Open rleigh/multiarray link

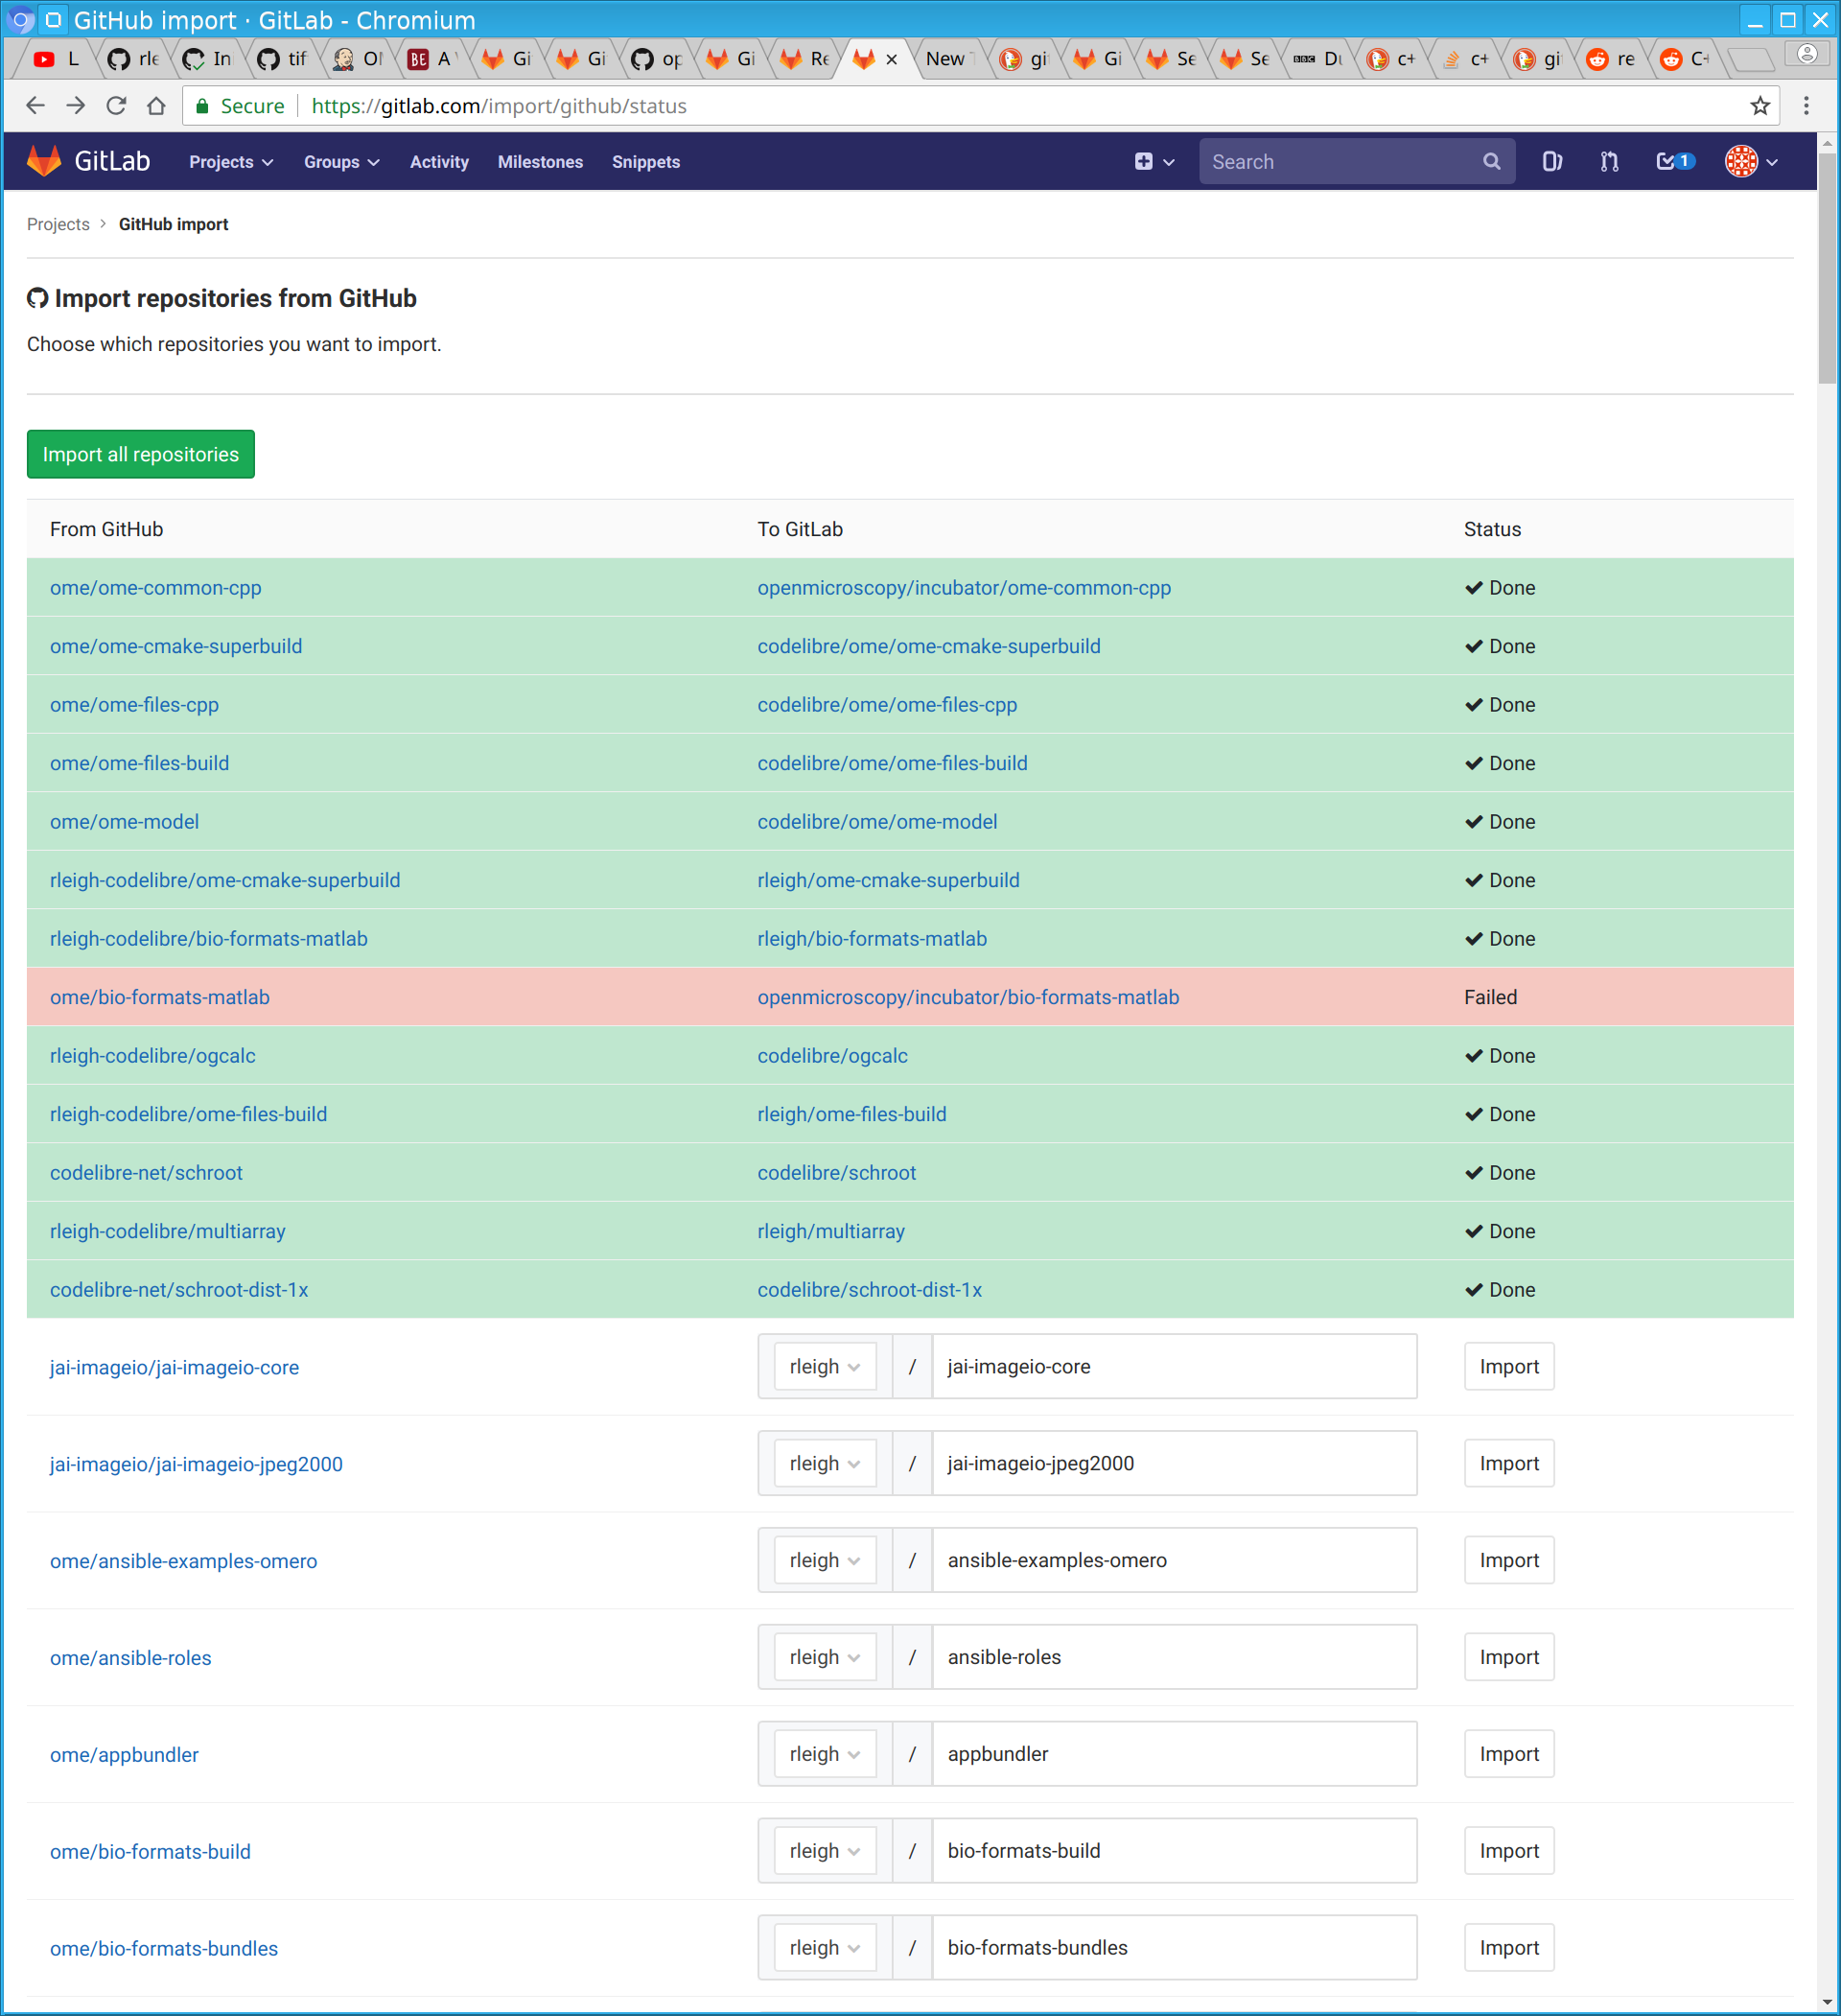(x=831, y=1231)
